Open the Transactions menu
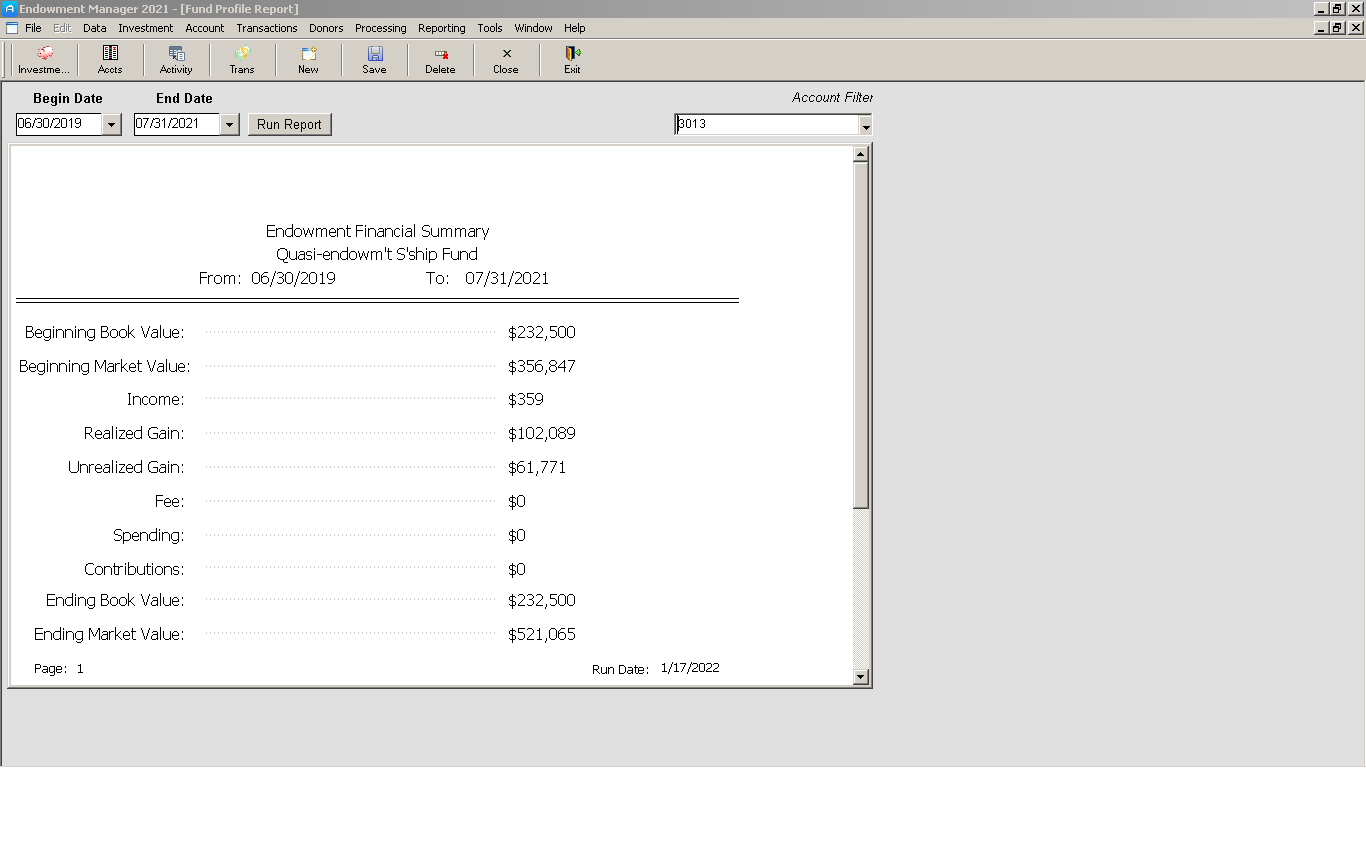The width and height of the screenshot is (1366, 850). (266, 28)
